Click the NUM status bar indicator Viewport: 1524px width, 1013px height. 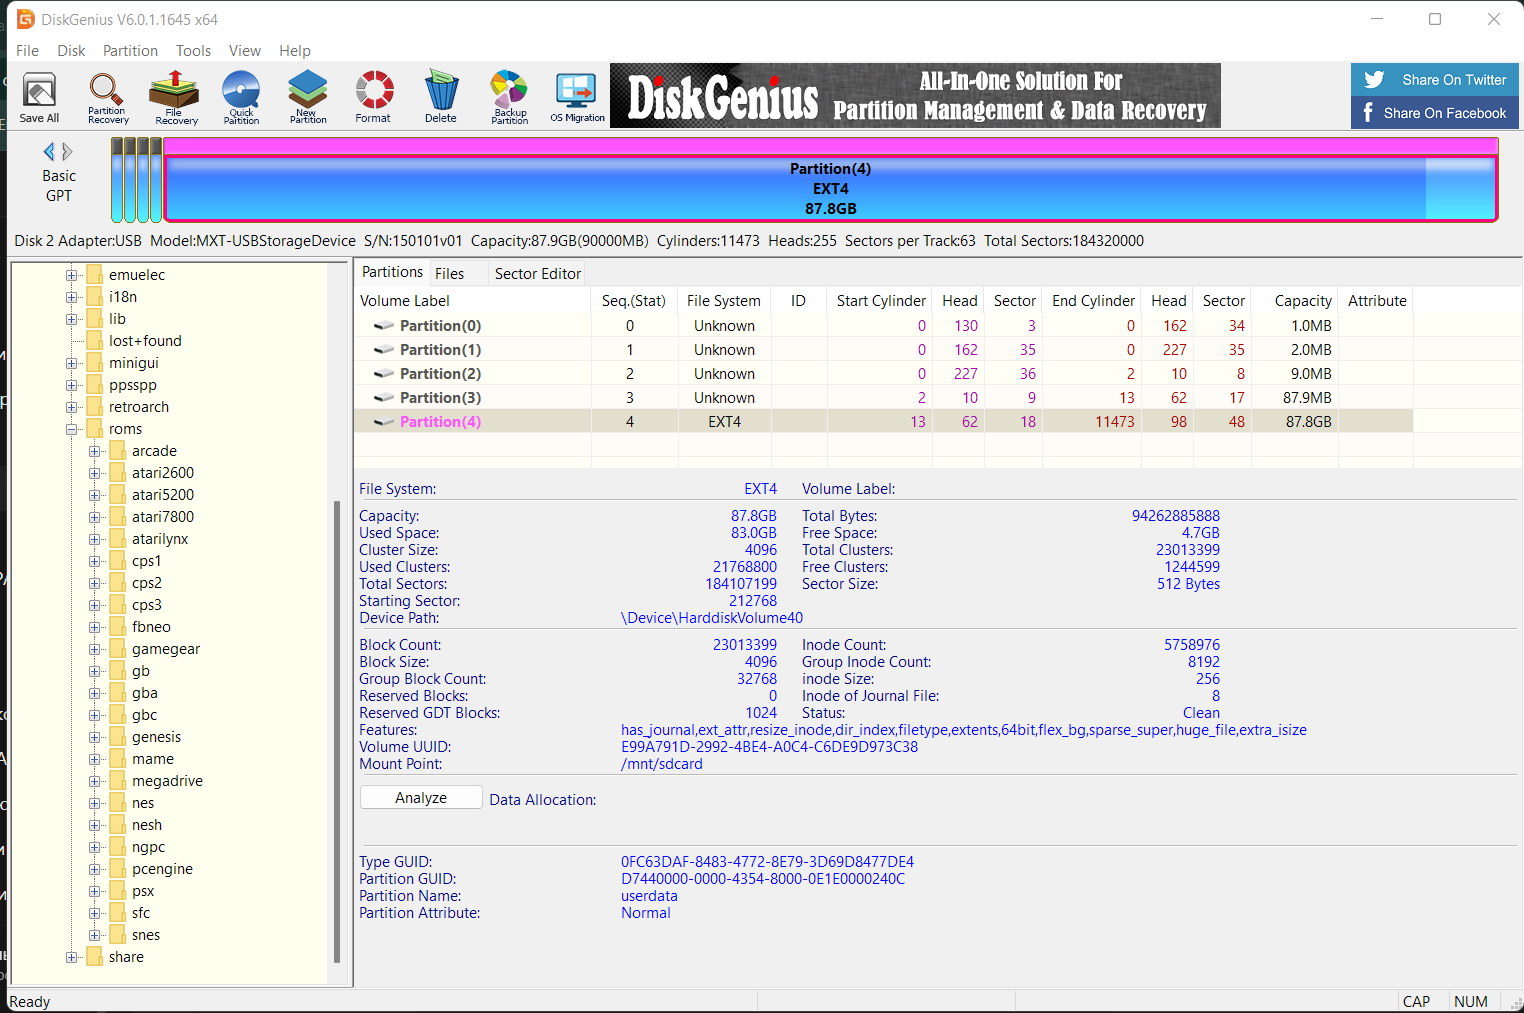click(1470, 1002)
